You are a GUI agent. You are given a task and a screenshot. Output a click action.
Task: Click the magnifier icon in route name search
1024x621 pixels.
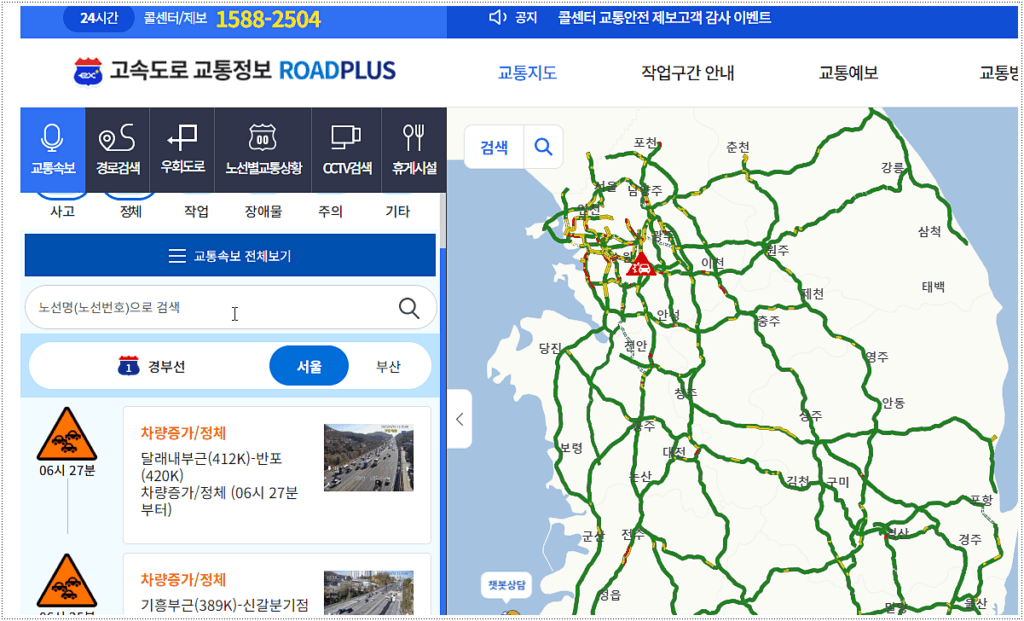409,308
